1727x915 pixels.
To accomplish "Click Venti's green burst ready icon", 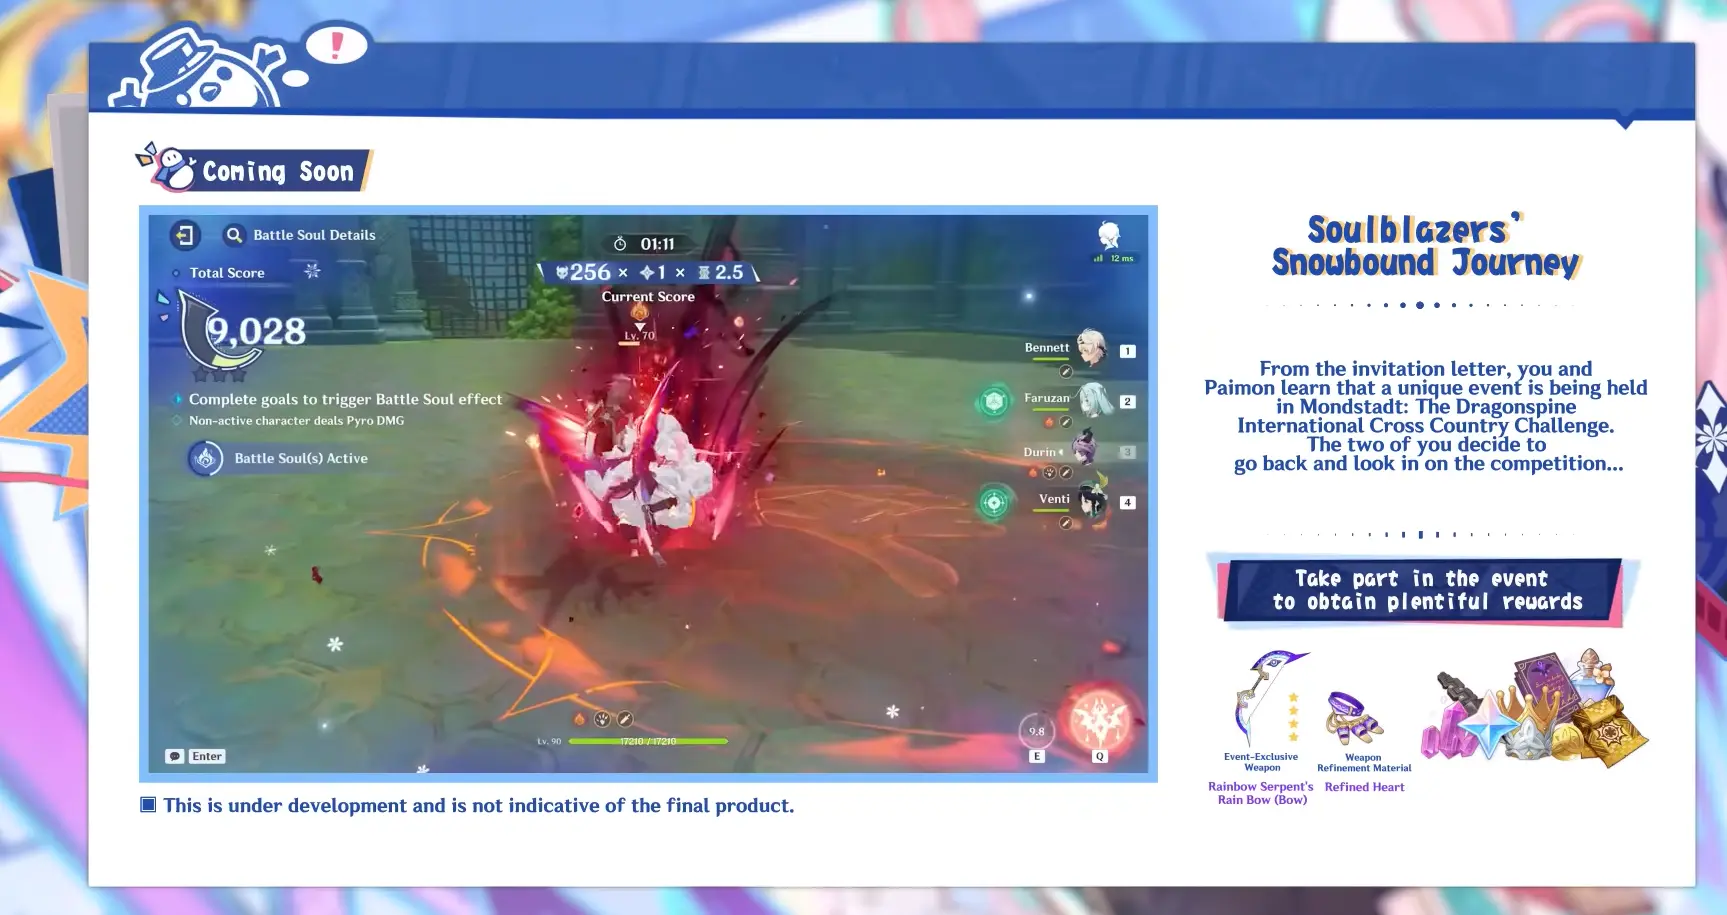I will 993,502.
